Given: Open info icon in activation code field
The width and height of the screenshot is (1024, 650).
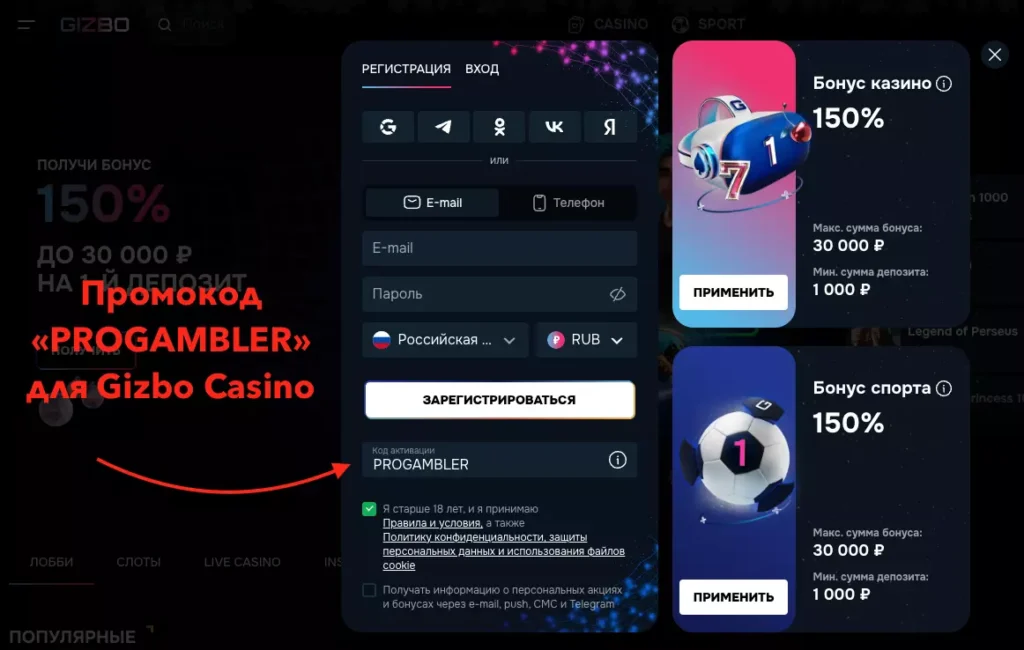Looking at the screenshot, I should click(x=617, y=460).
